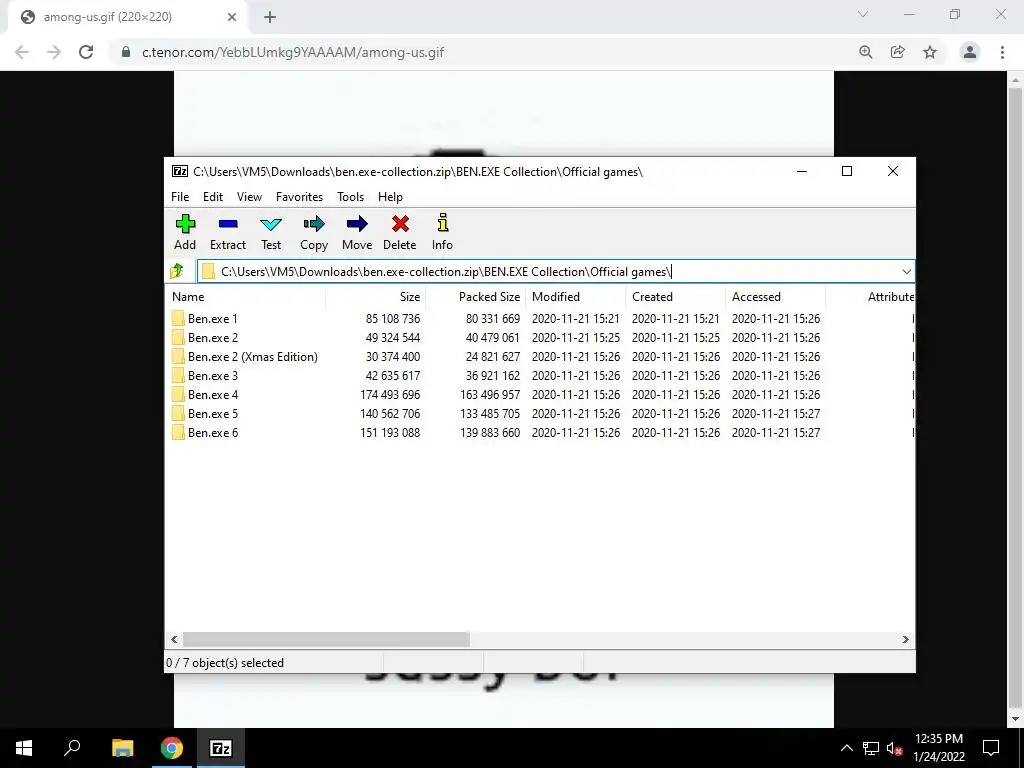Sort by Created column header
This screenshot has height=768, width=1024.
coord(675,296)
